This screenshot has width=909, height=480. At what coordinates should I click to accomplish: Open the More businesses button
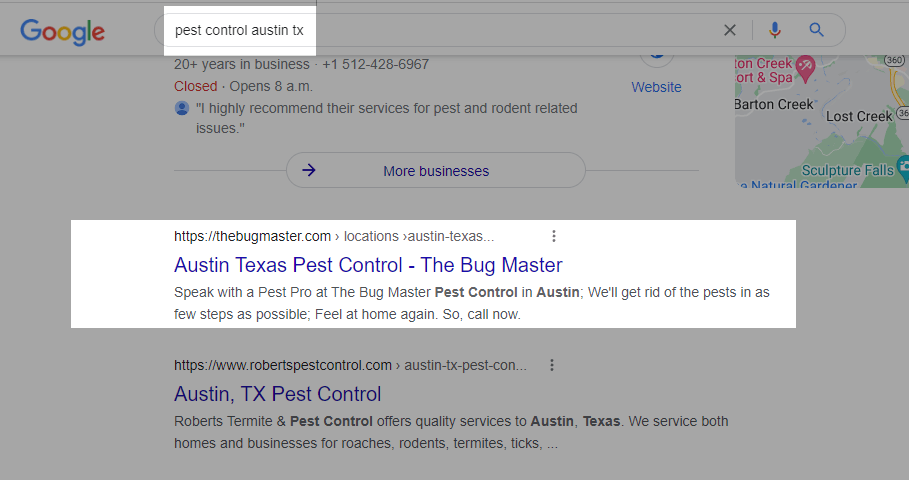pos(435,170)
